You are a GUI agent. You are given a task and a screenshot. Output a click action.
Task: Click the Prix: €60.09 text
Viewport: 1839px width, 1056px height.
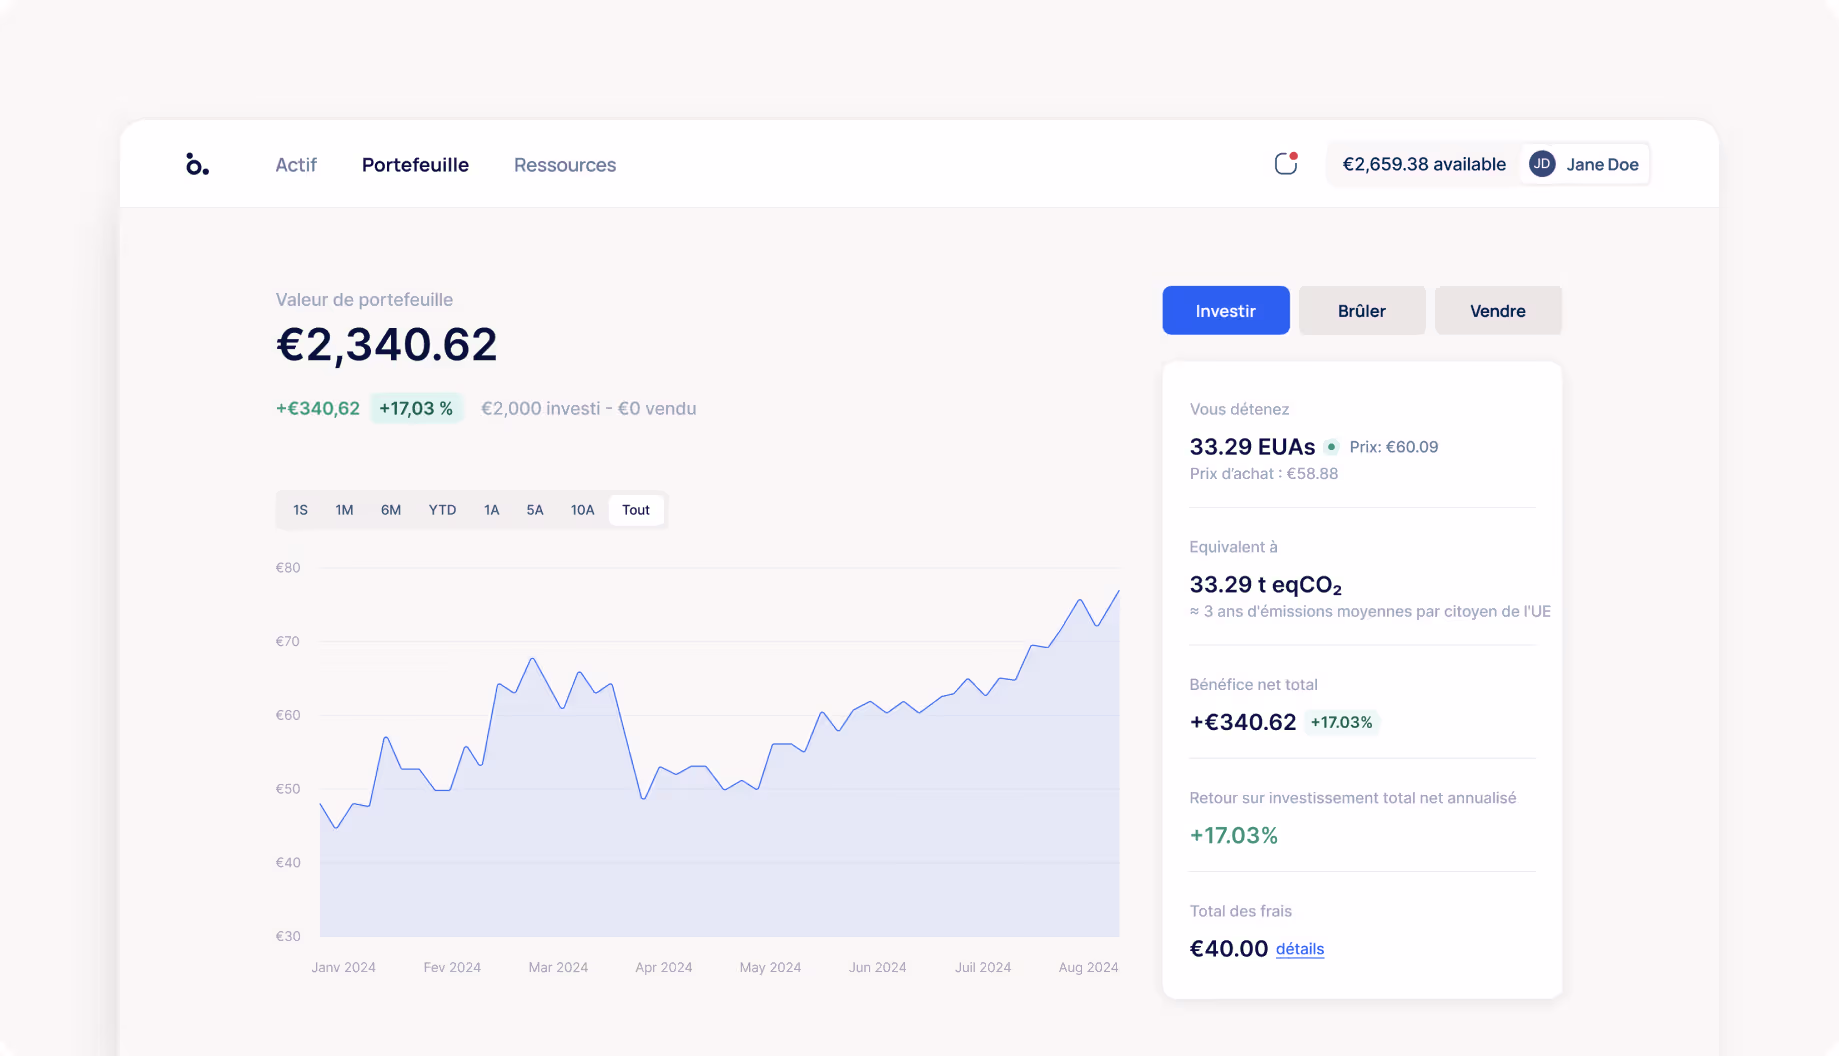point(1394,447)
